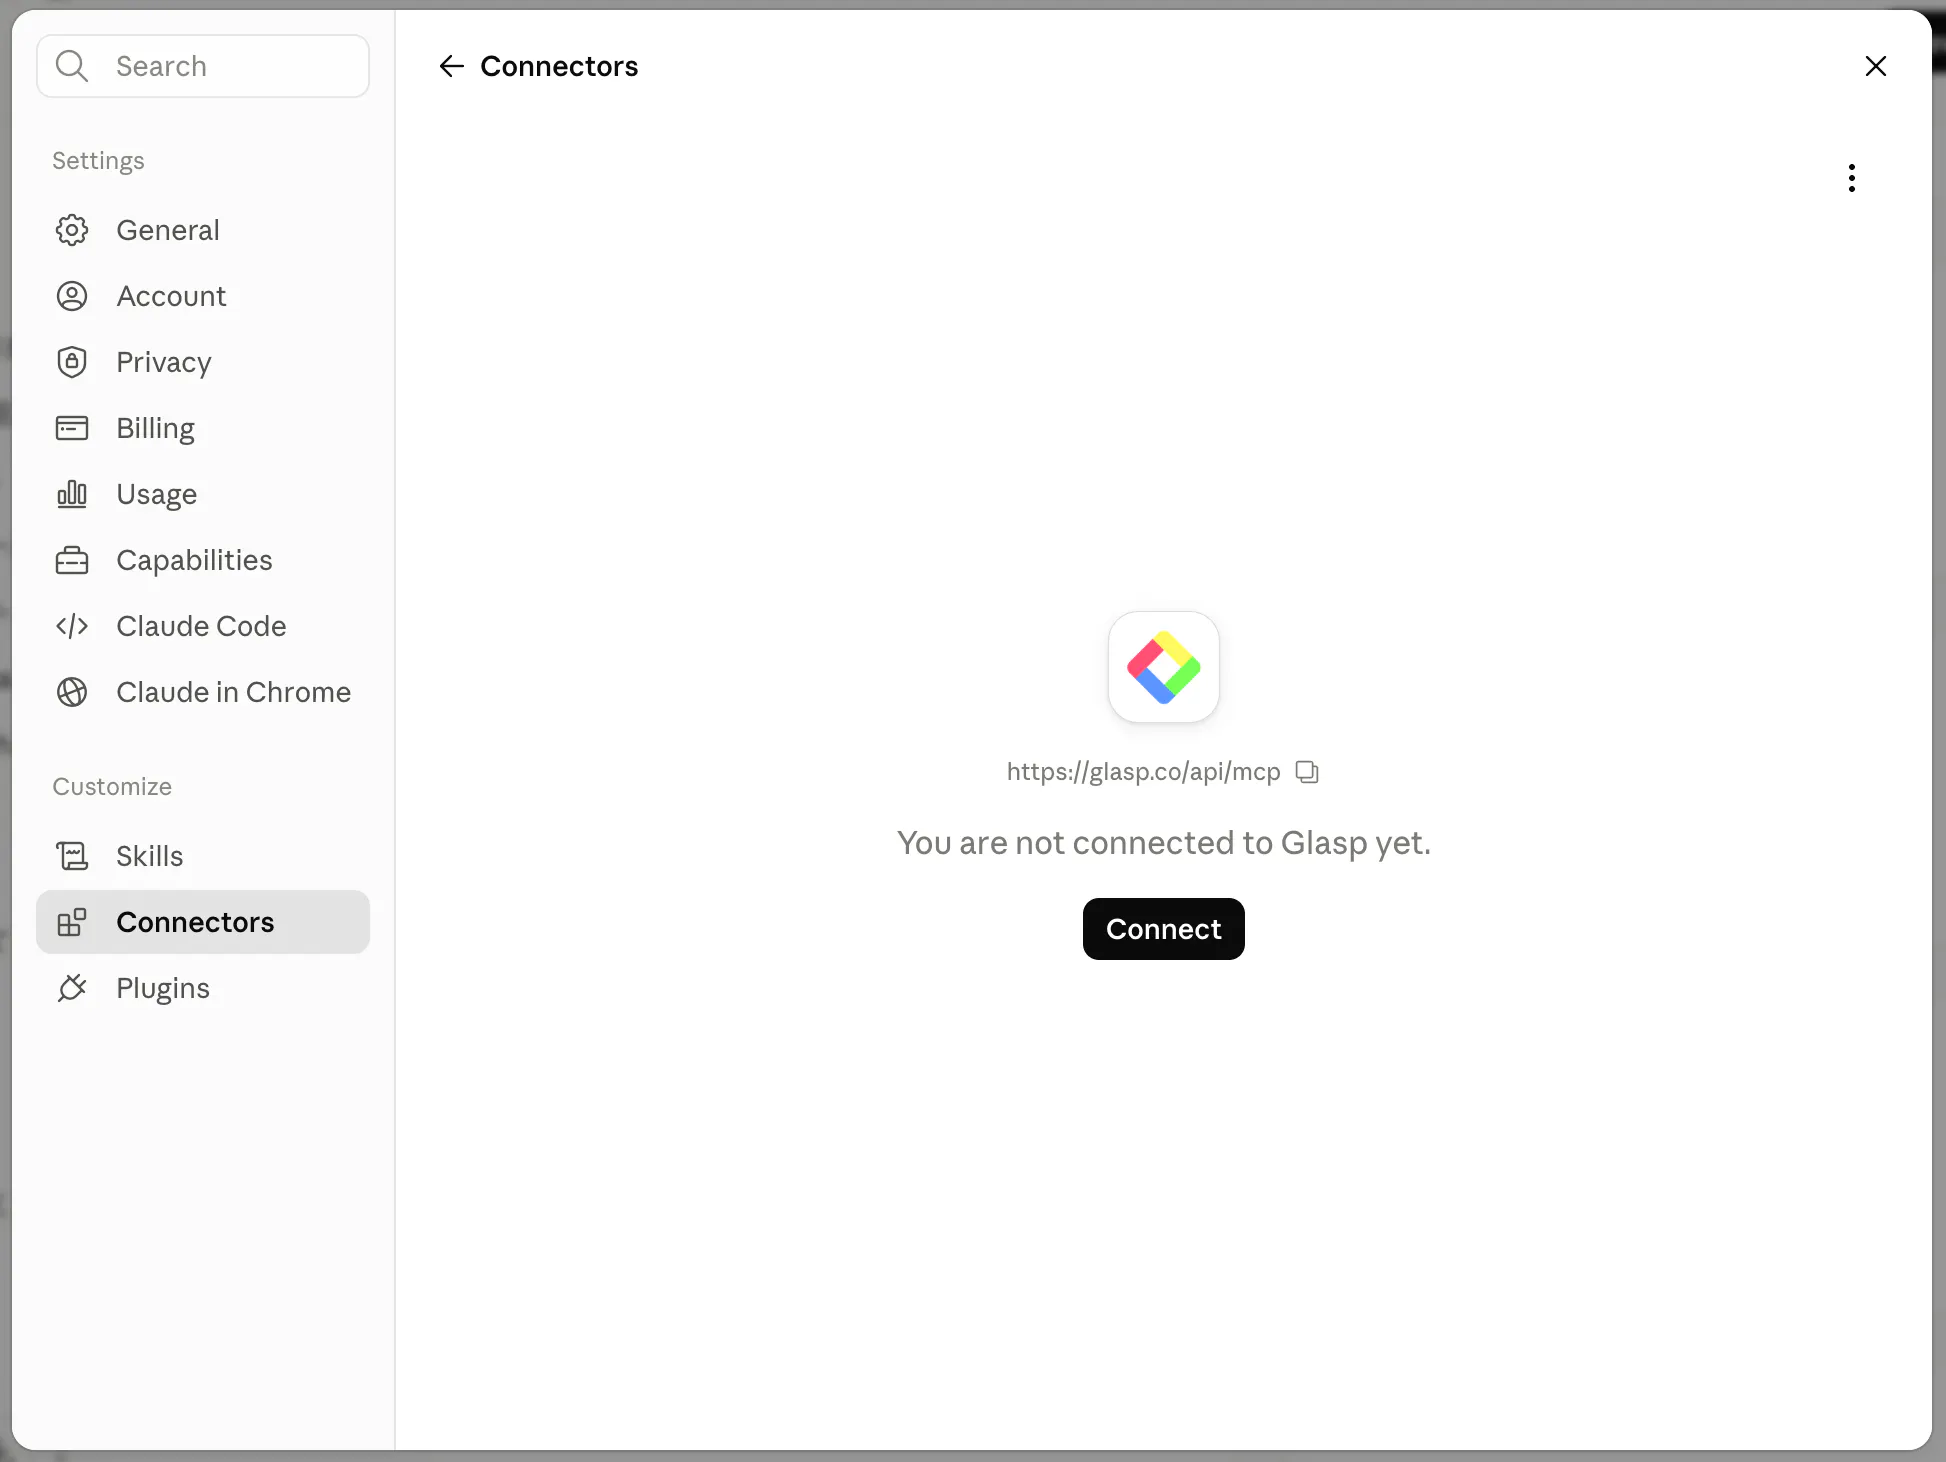Click the Skills scroll icon
The width and height of the screenshot is (1946, 1462).
(72, 856)
